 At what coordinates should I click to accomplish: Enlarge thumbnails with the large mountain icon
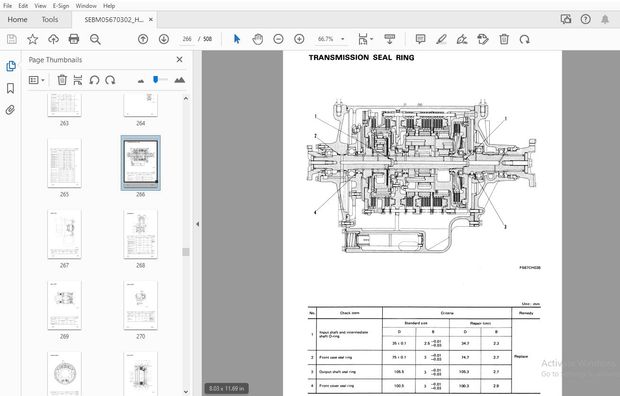(180, 80)
